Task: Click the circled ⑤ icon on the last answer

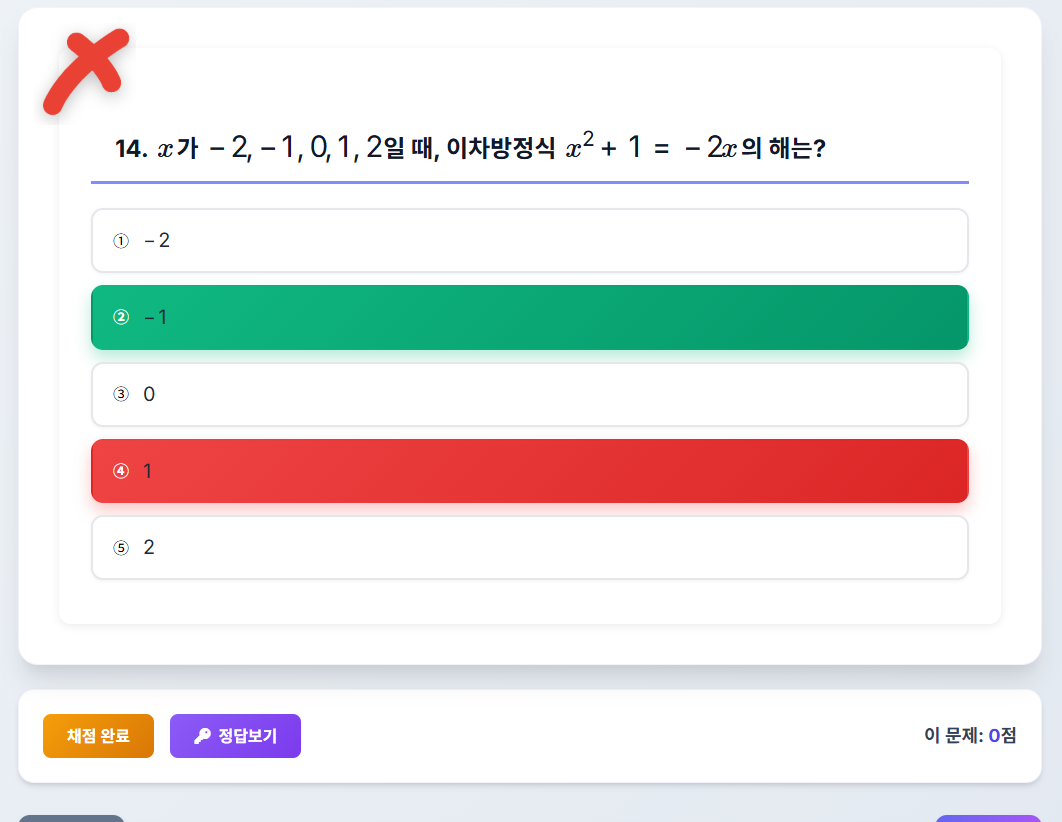Action: [x=121, y=547]
